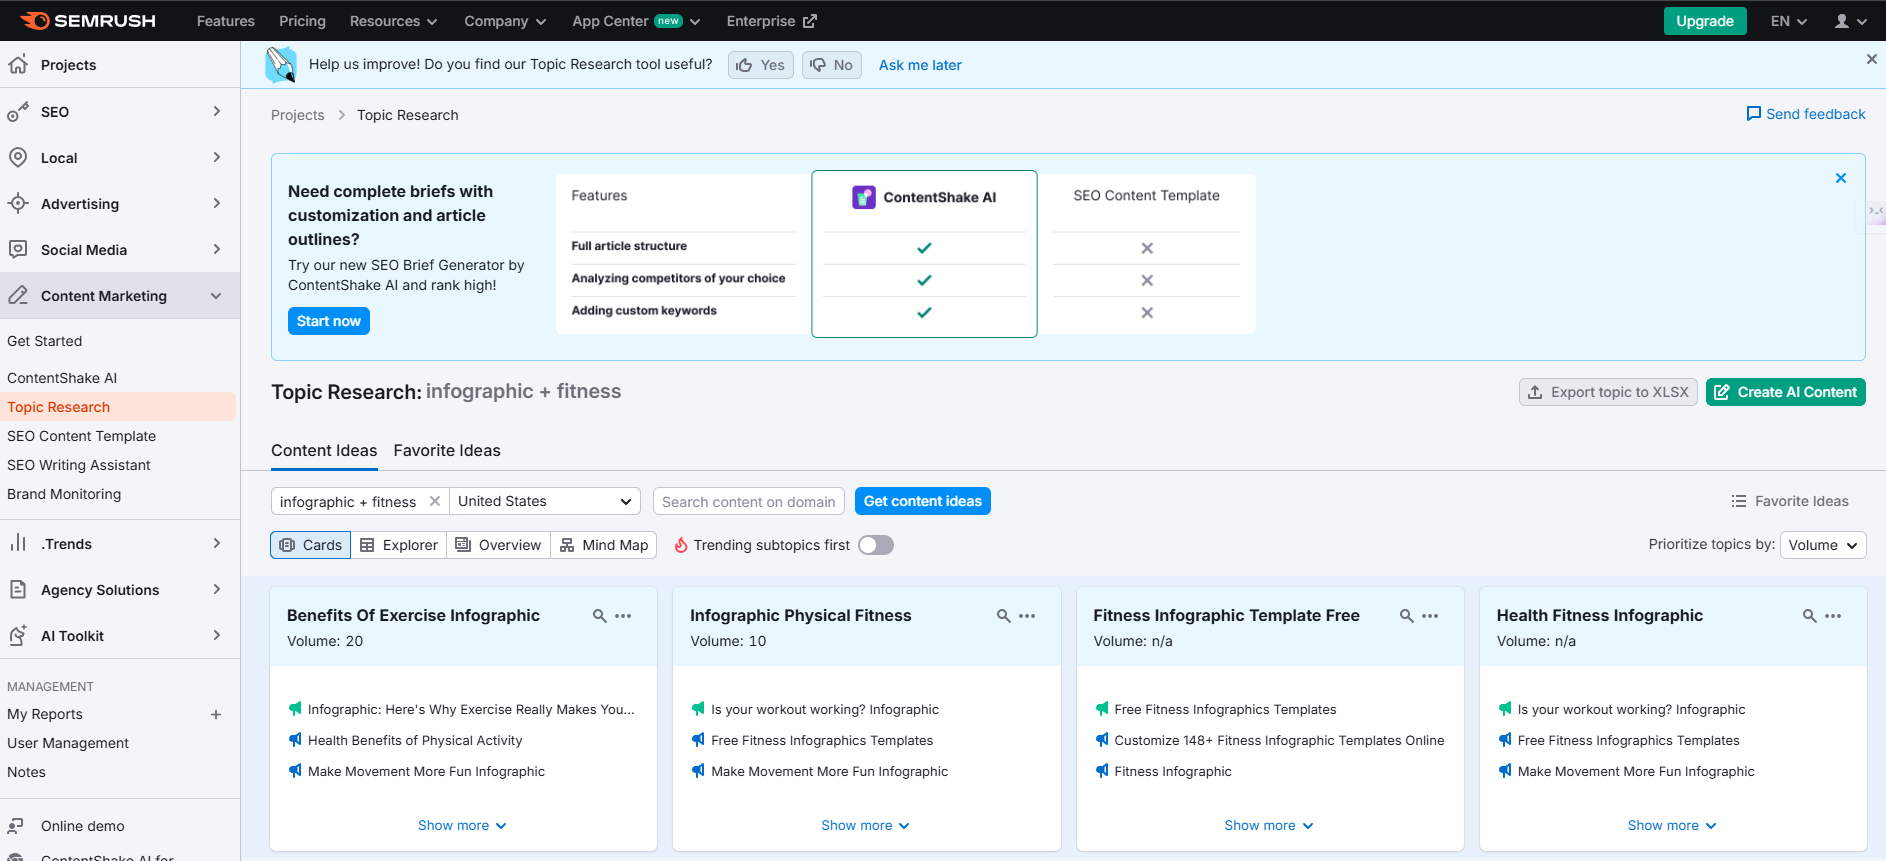Show more on Benefits Of Exercise Infographic card

(463, 826)
